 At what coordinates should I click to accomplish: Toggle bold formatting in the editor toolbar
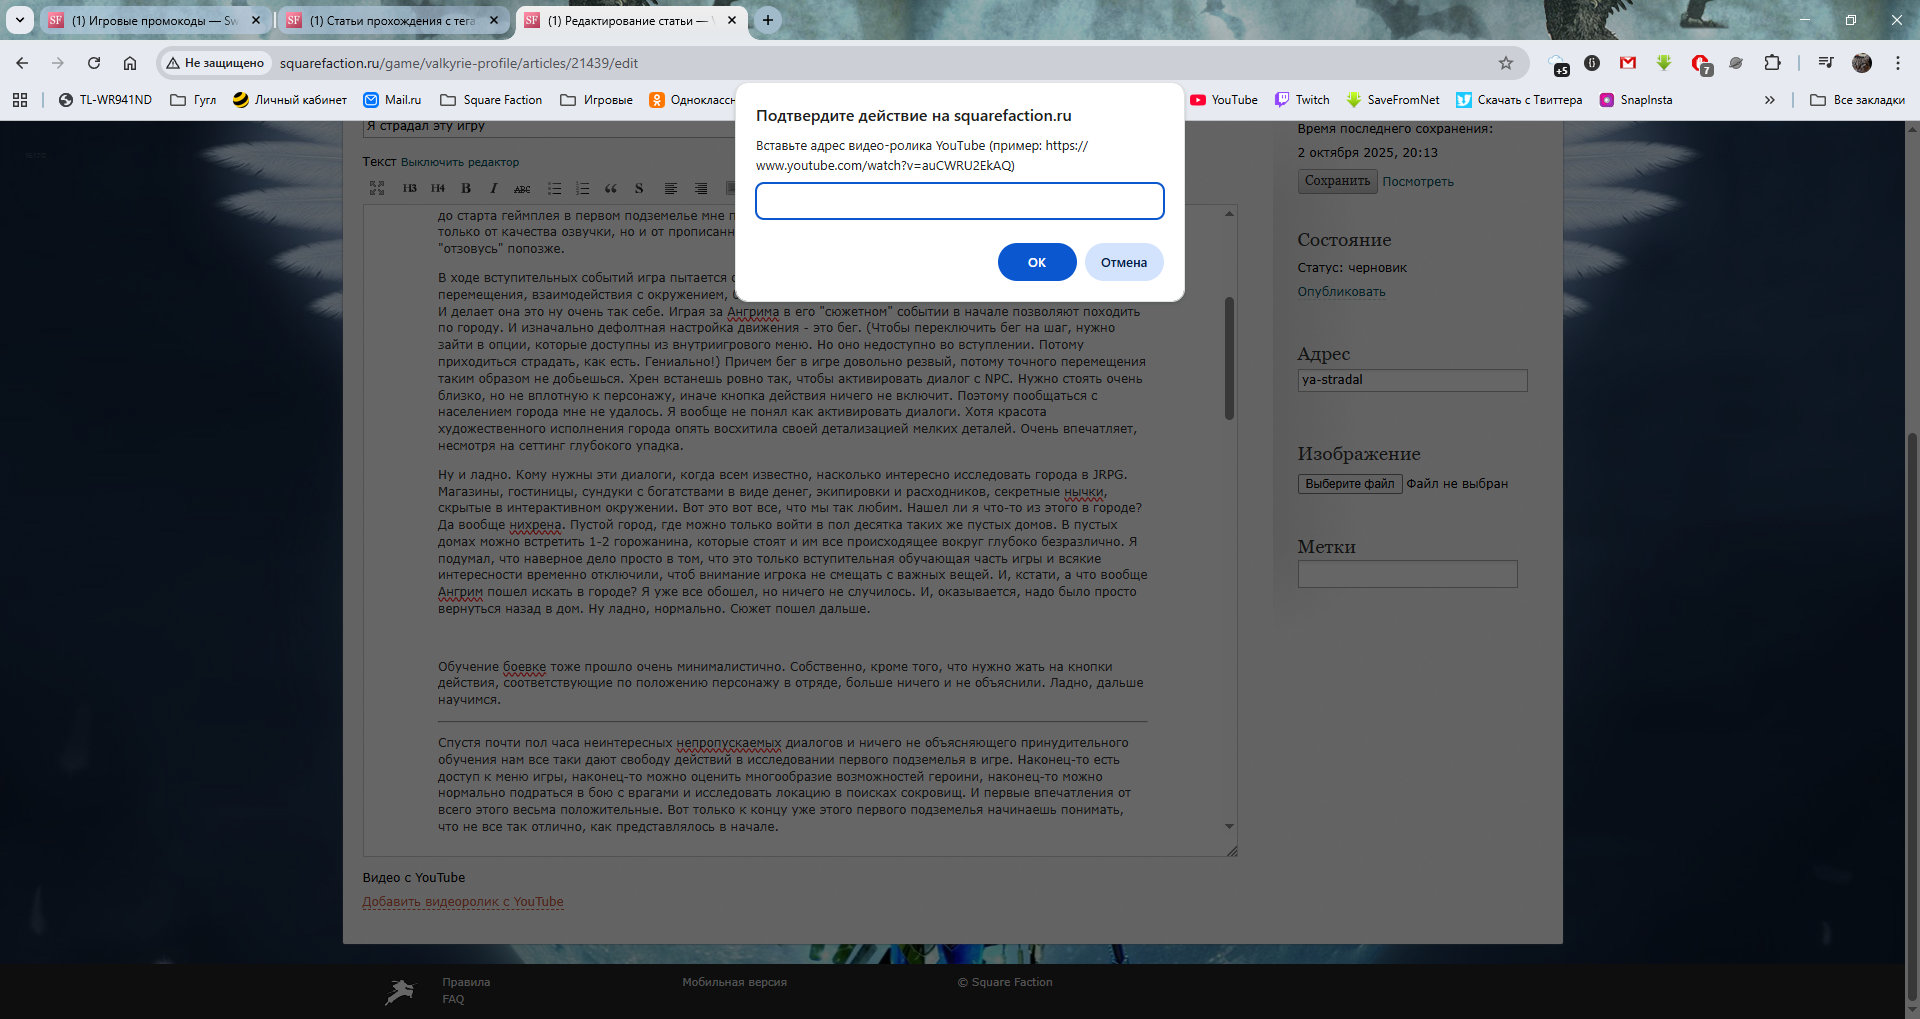tap(466, 188)
